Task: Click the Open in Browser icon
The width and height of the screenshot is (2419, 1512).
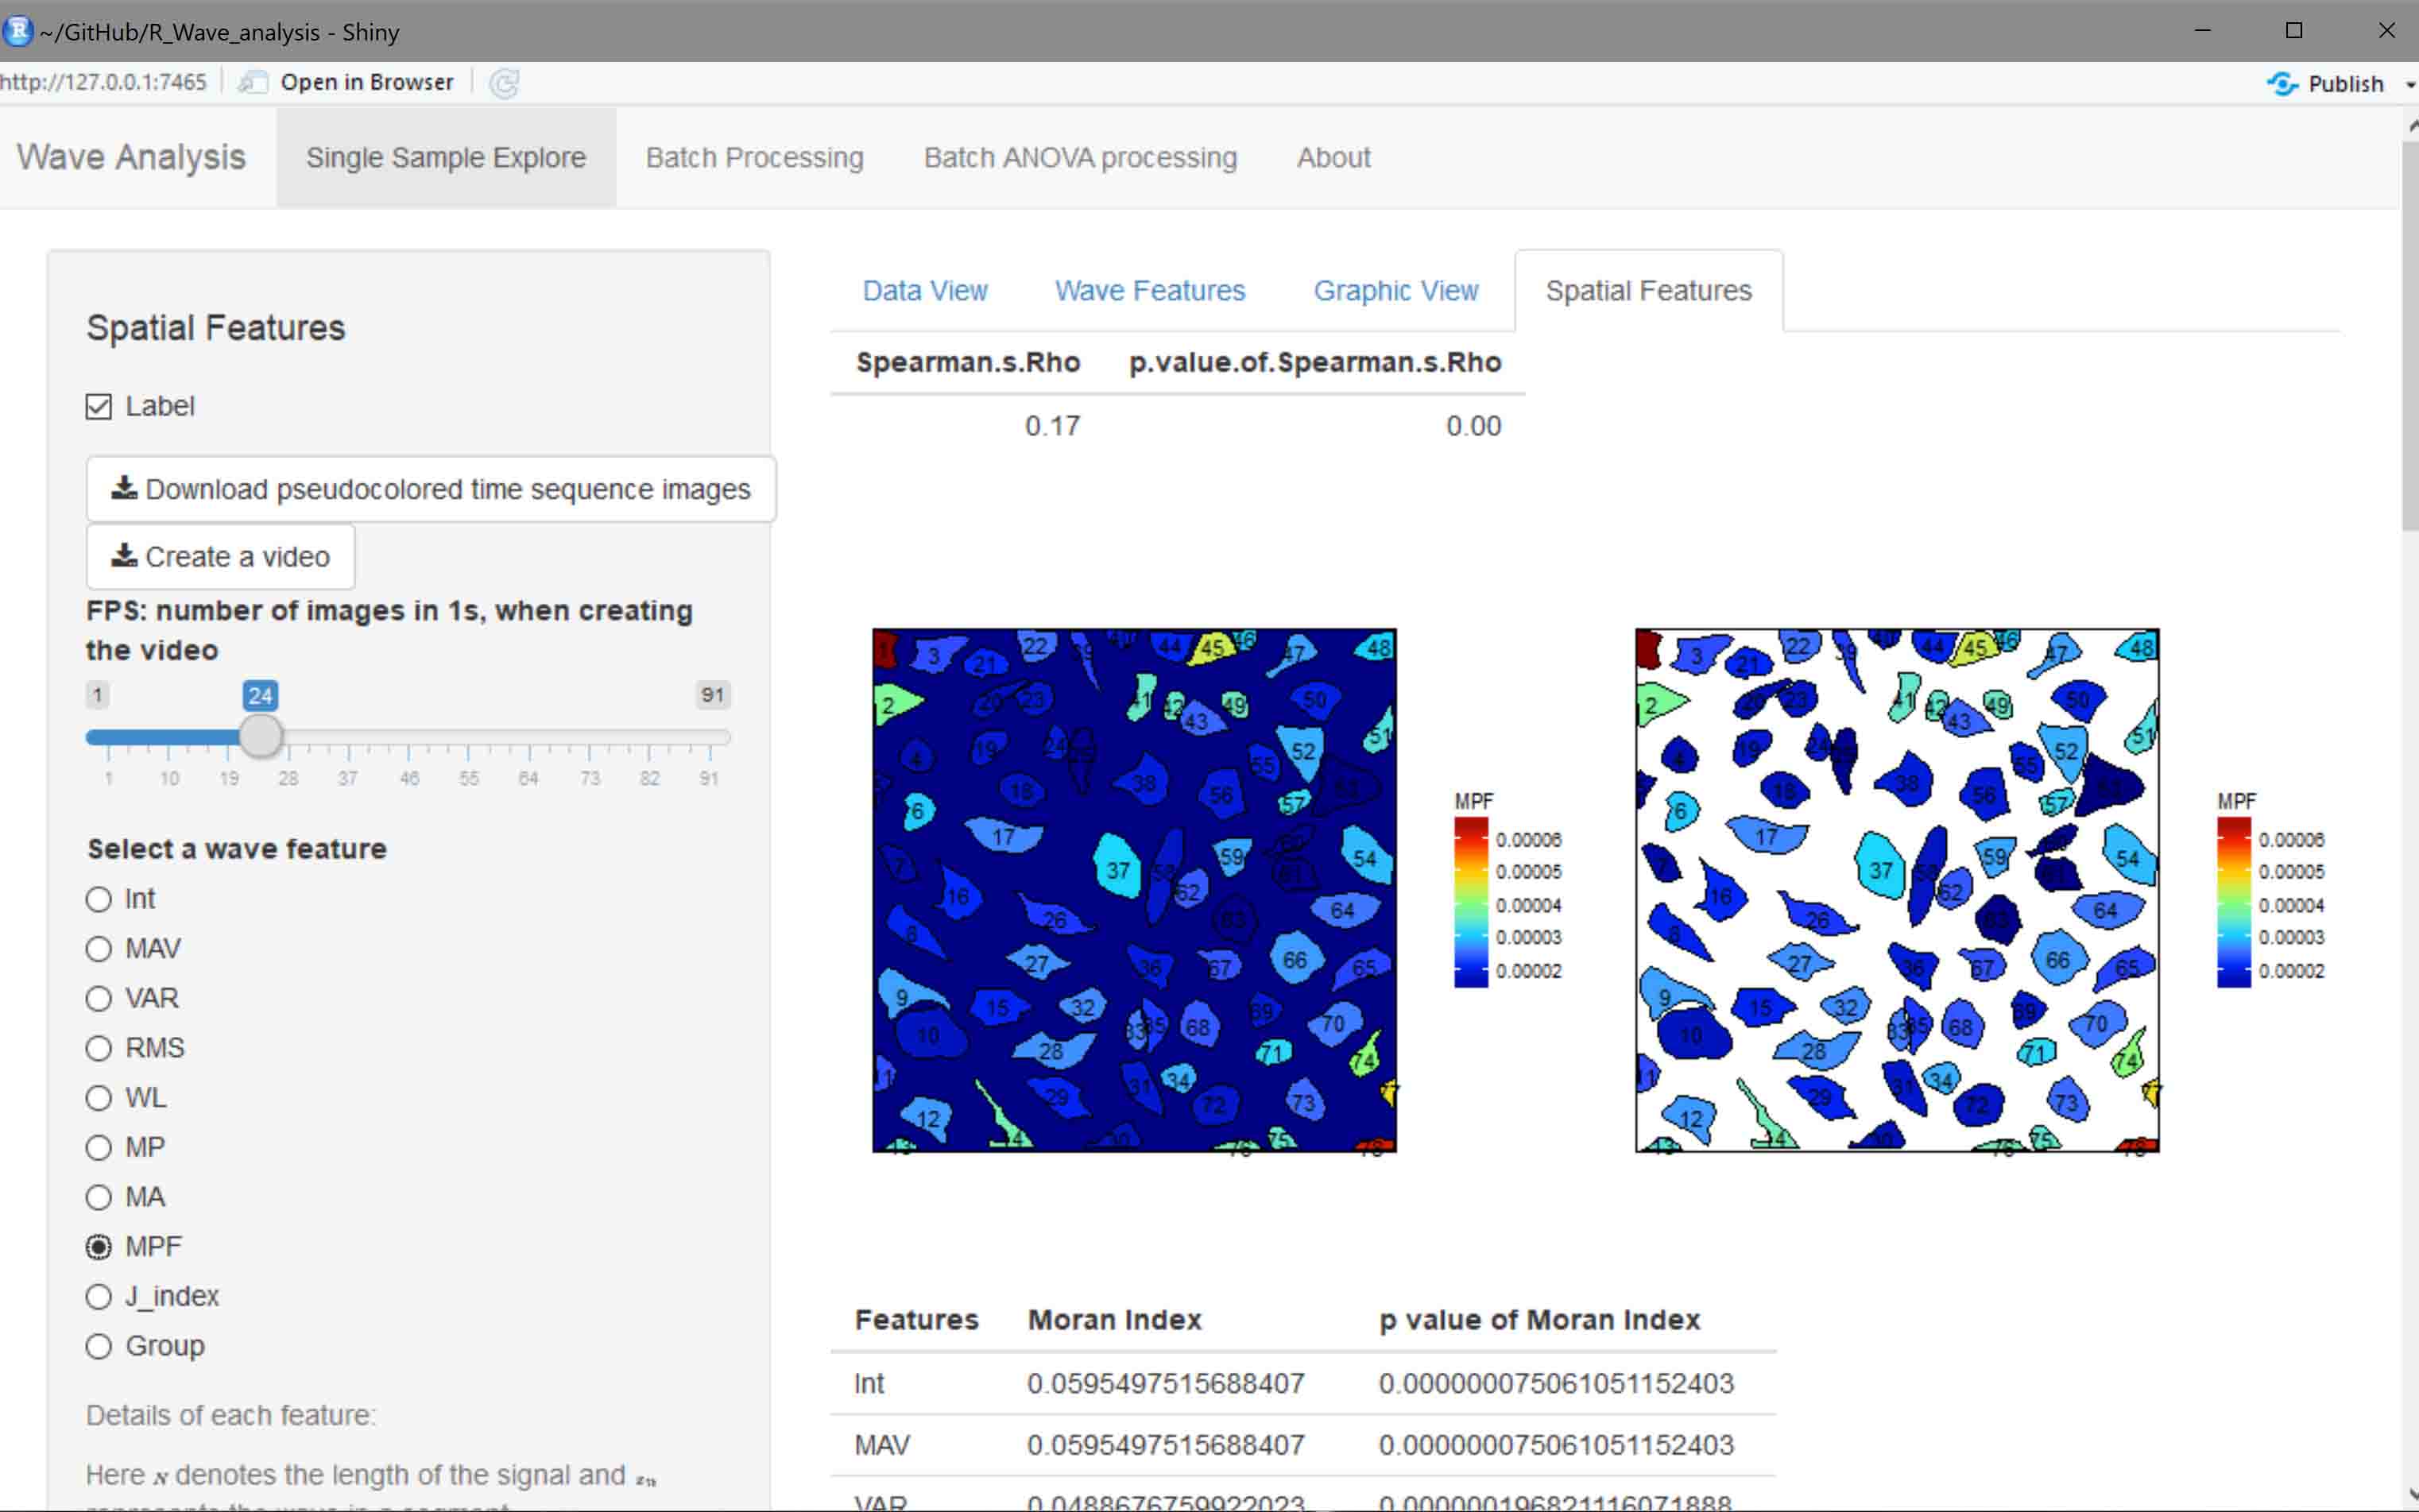Action: [253, 83]
